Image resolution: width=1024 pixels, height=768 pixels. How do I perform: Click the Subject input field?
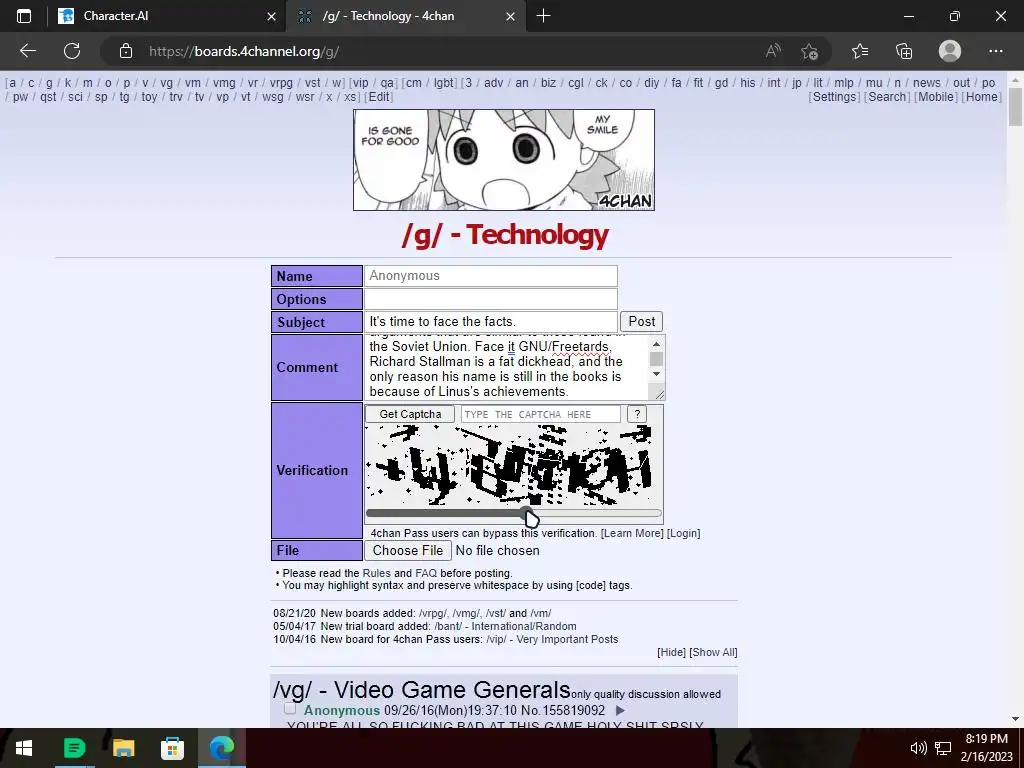click(x=490, y=322)
